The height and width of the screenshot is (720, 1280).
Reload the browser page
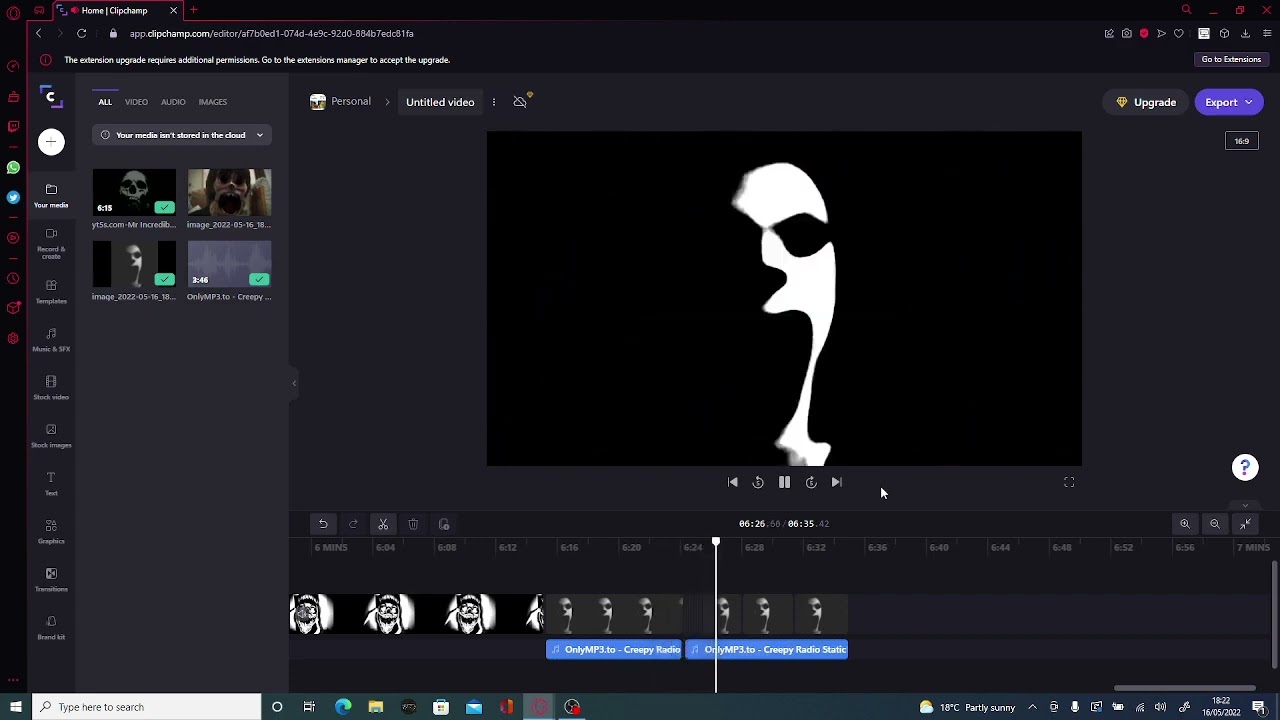coord(81,33)
